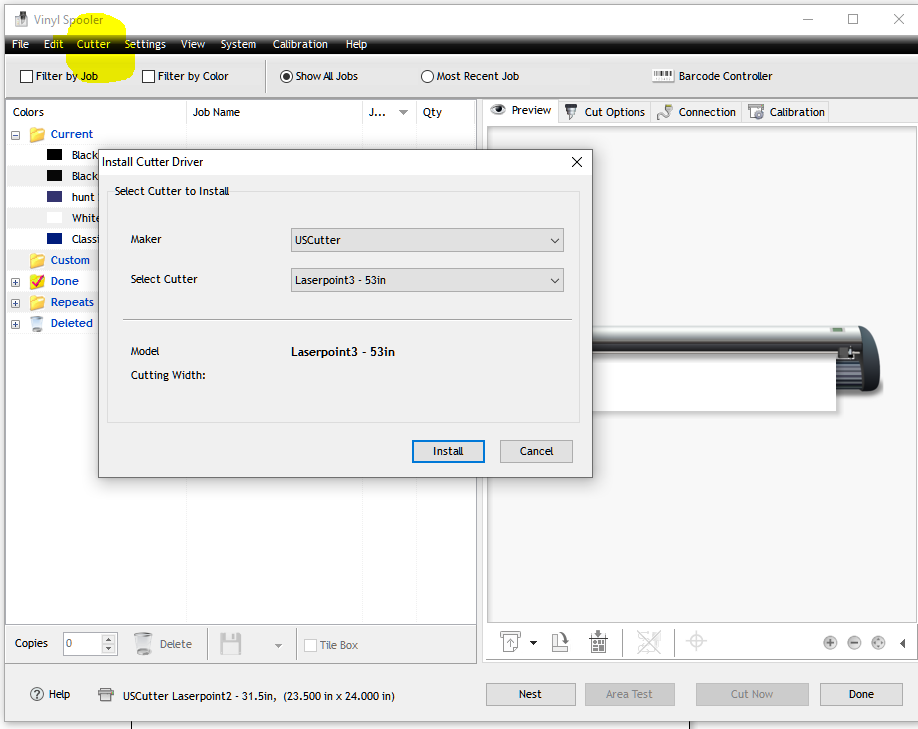918x729 pixels.
Task: Click the zoom-to-fit icon
Action: (x=878, y=643)
